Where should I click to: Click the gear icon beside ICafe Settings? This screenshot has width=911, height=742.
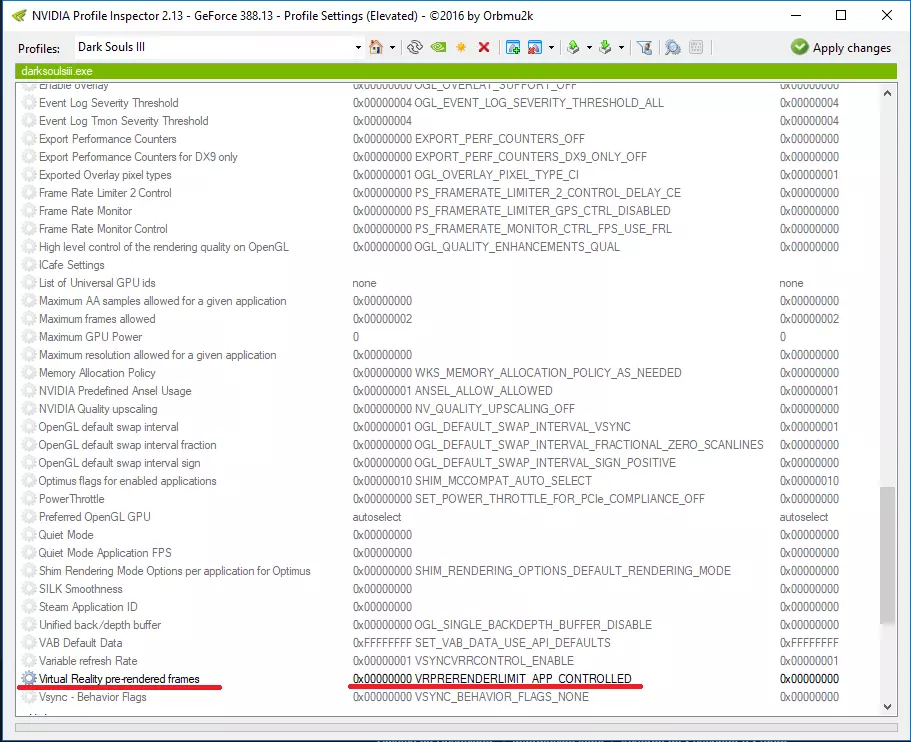point(28,264)
